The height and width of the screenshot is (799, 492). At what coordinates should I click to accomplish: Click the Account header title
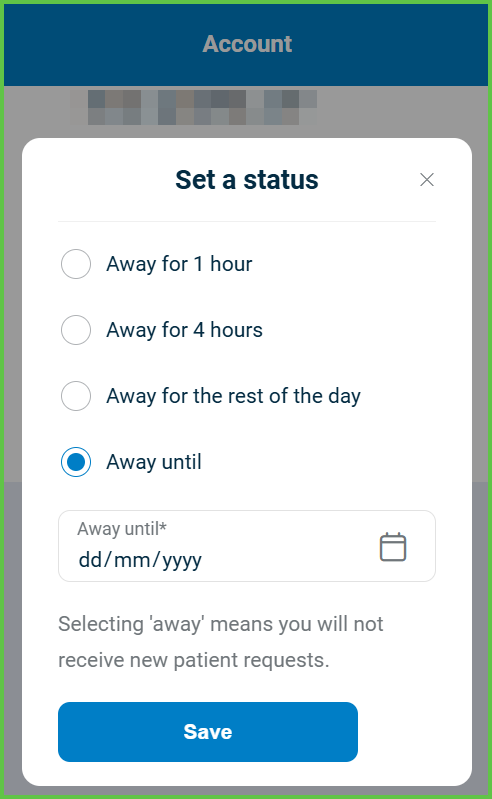[x=247, y=44]
